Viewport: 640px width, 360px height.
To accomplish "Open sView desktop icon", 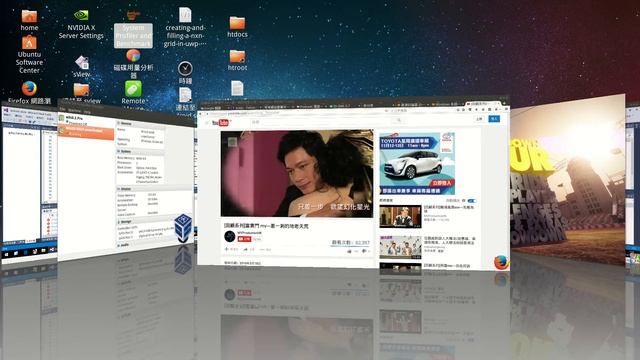I will click(x=82, y=66).
